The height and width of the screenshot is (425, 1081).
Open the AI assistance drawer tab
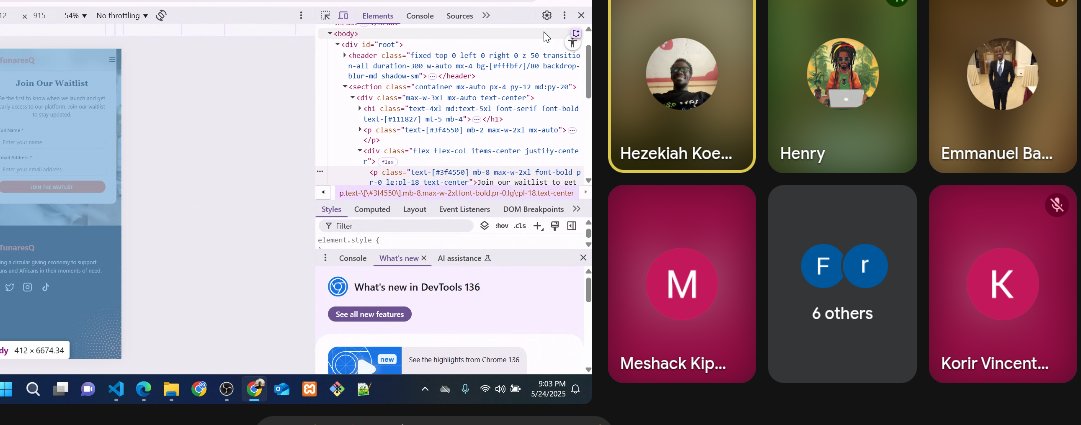coord(464,259)
